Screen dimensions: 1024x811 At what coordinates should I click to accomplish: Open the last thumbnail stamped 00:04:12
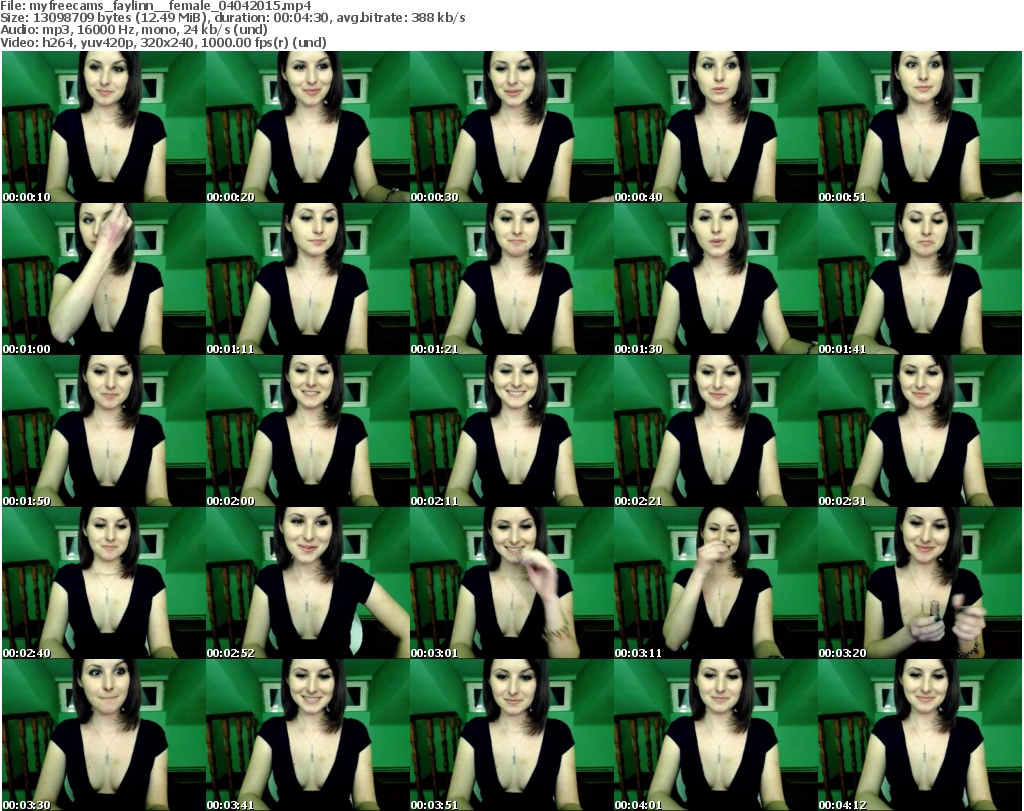coord(919,735)
